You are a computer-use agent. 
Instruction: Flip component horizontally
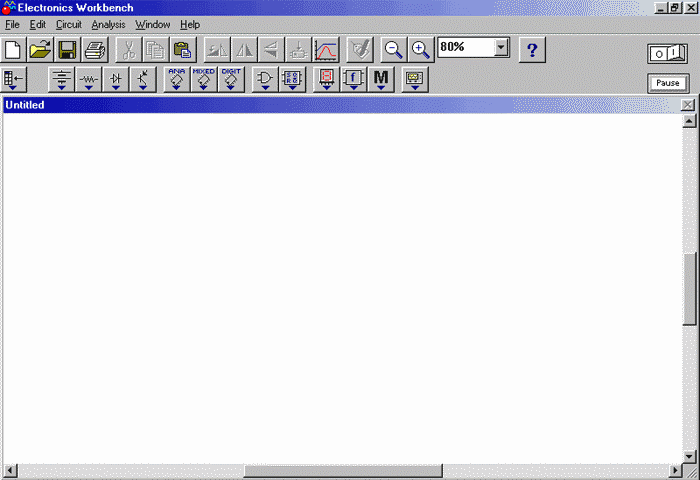point(244,50)
